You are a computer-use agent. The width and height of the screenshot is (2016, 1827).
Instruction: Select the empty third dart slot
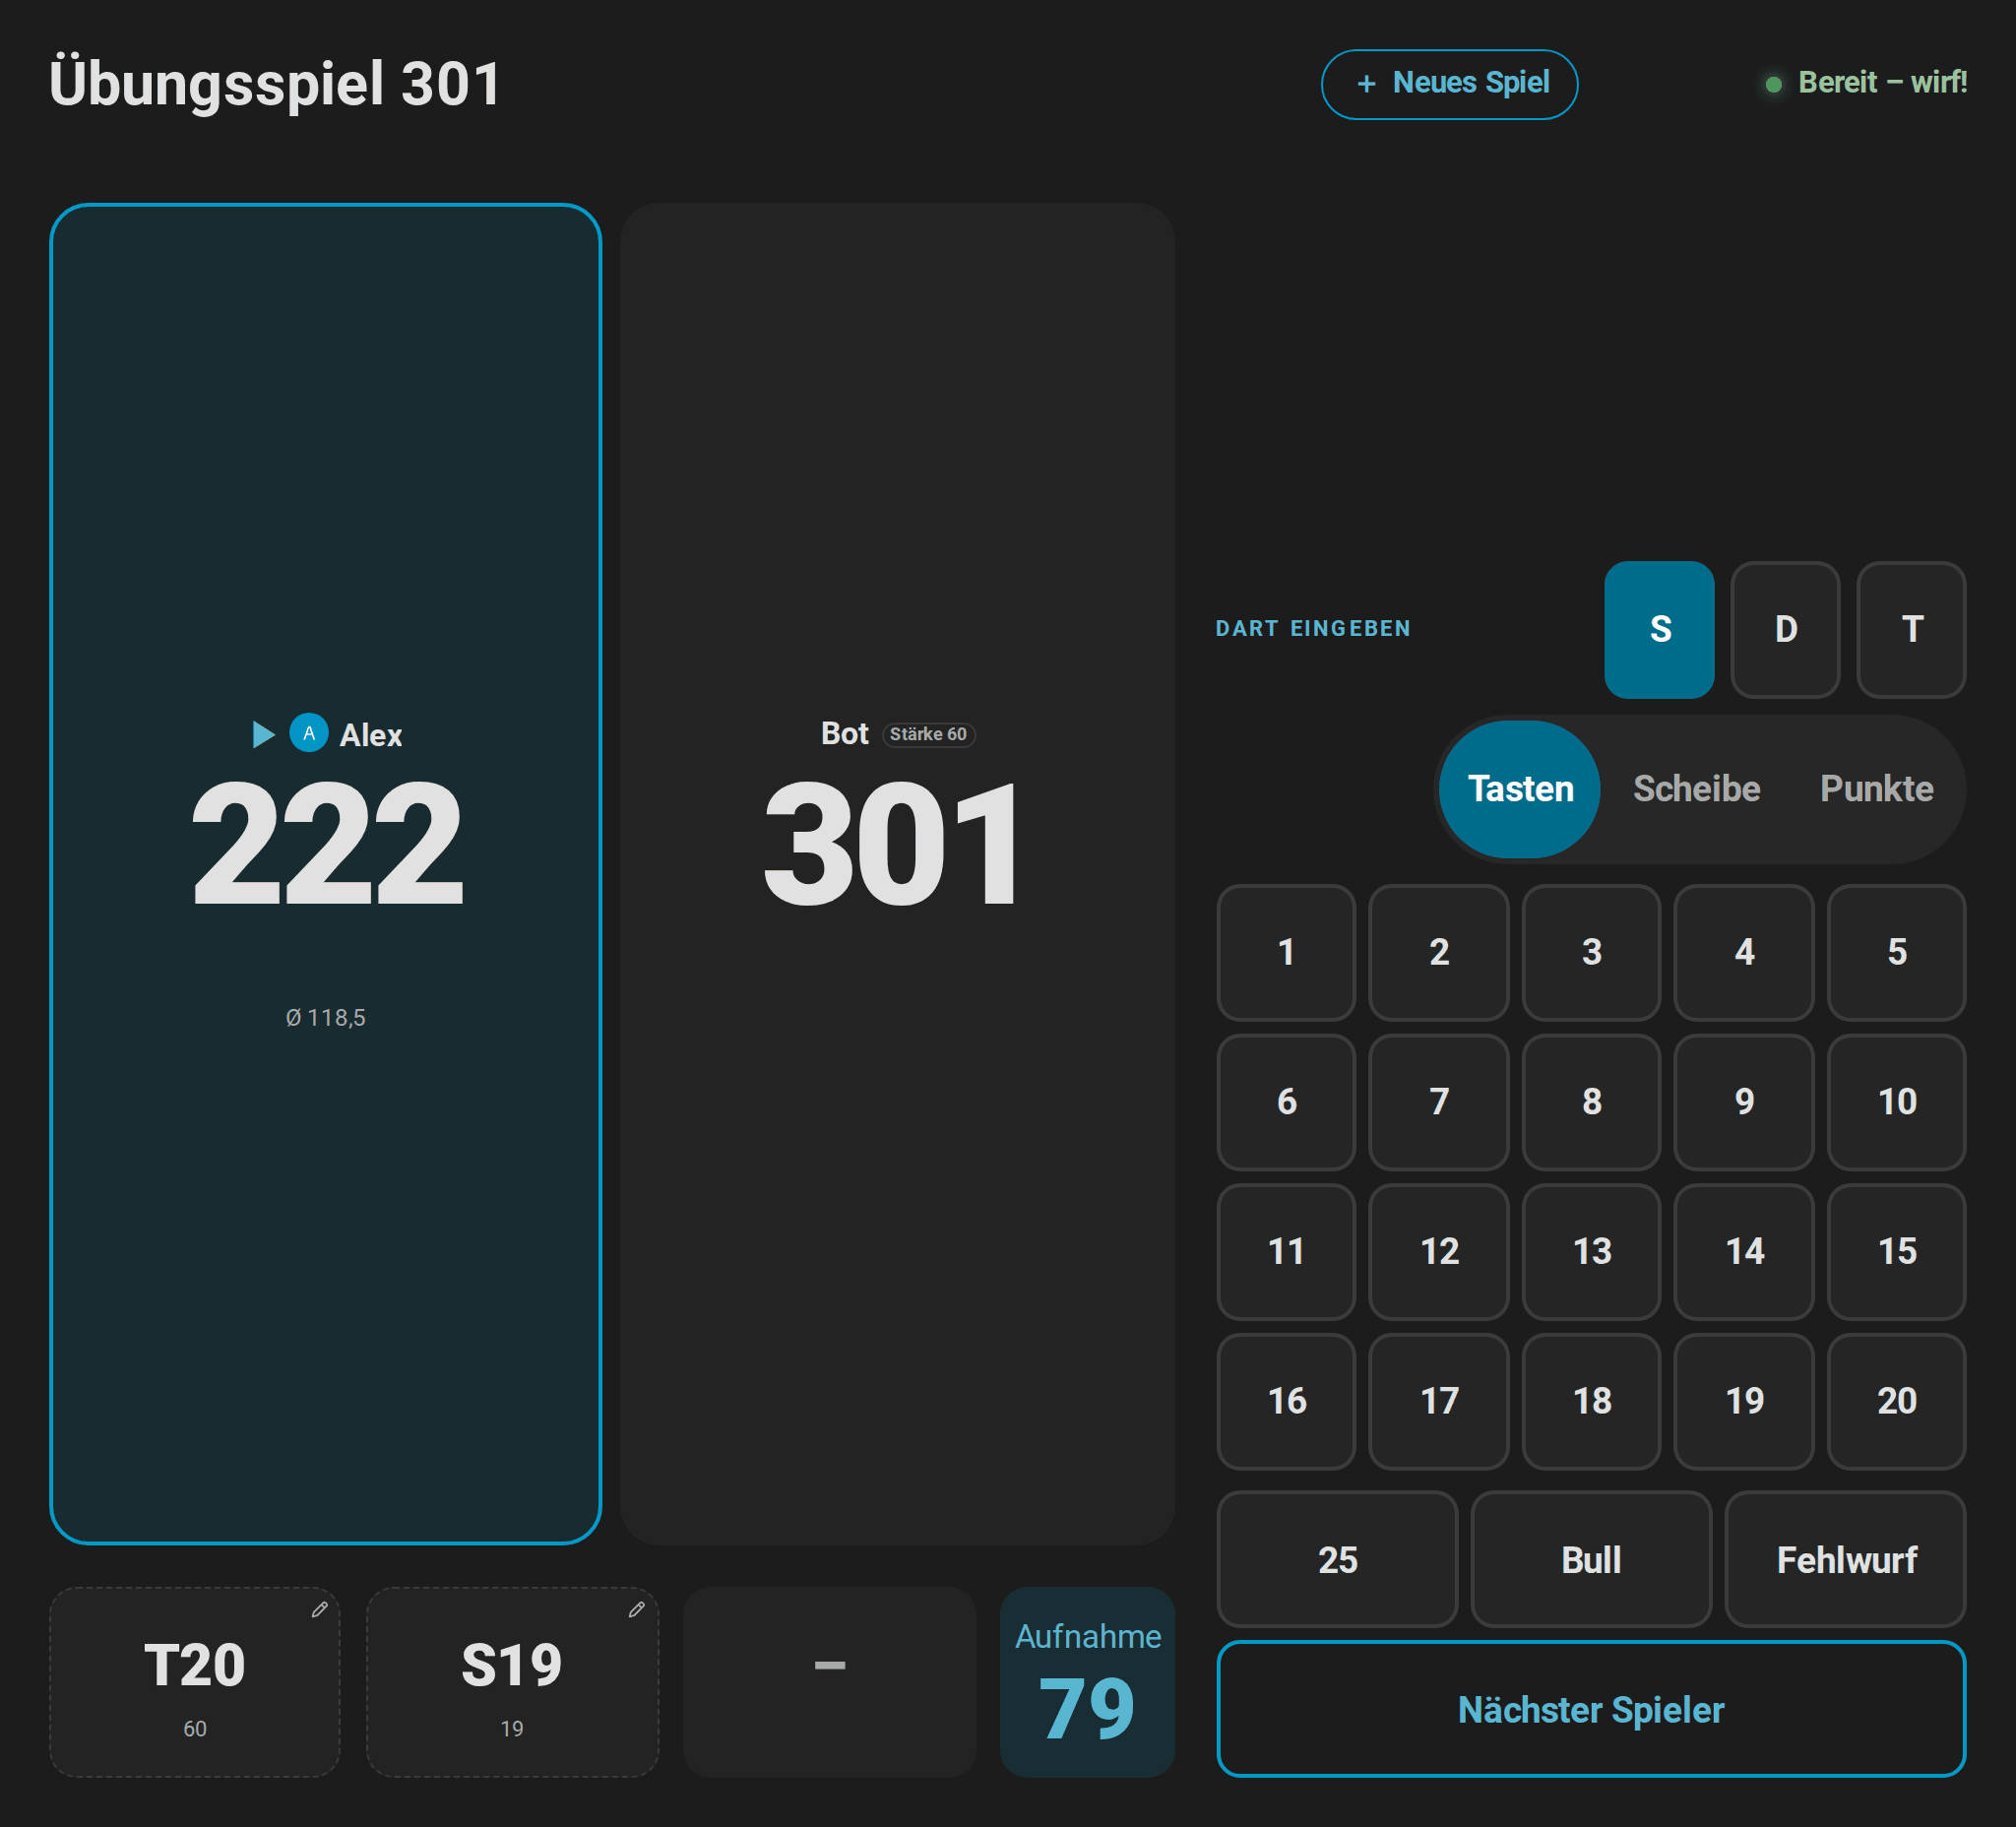pos(829,1682)
